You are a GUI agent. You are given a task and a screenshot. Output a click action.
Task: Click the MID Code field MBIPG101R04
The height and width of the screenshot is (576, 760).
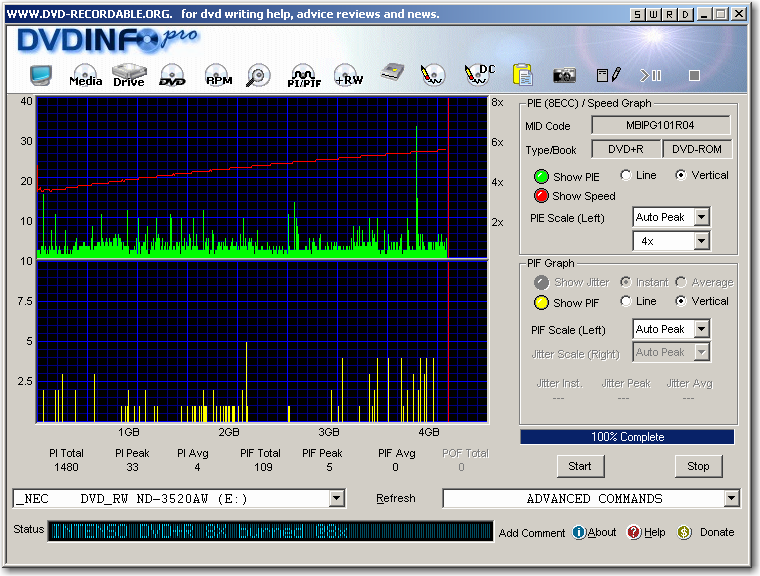660,125
